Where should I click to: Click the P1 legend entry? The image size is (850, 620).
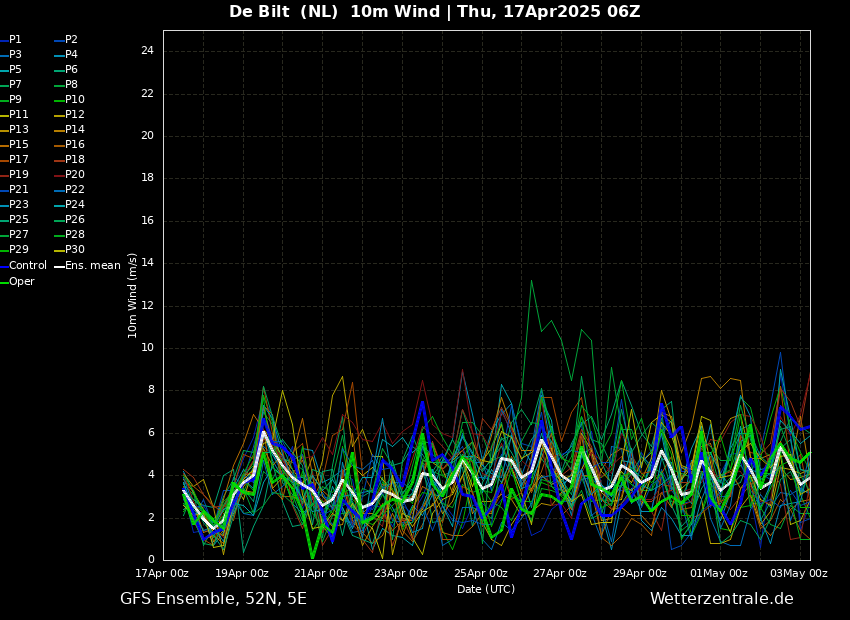pos(15,40)
